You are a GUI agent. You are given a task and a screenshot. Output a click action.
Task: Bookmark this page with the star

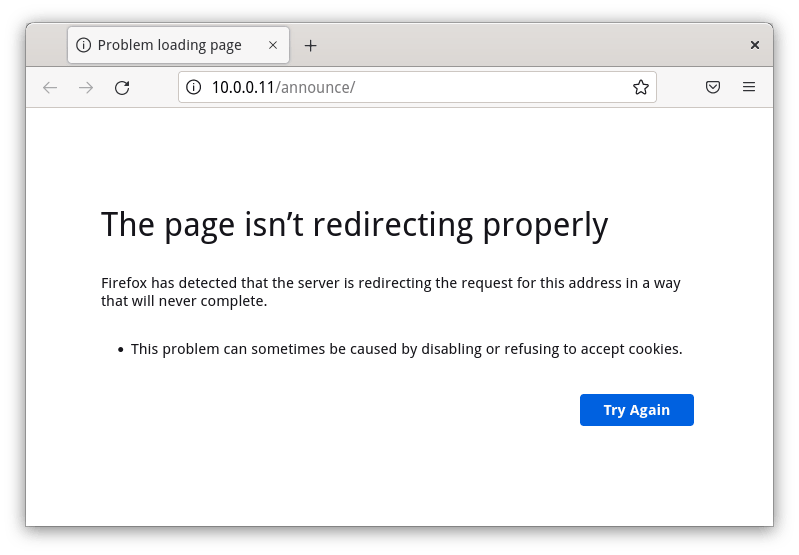tap(641, 87)
